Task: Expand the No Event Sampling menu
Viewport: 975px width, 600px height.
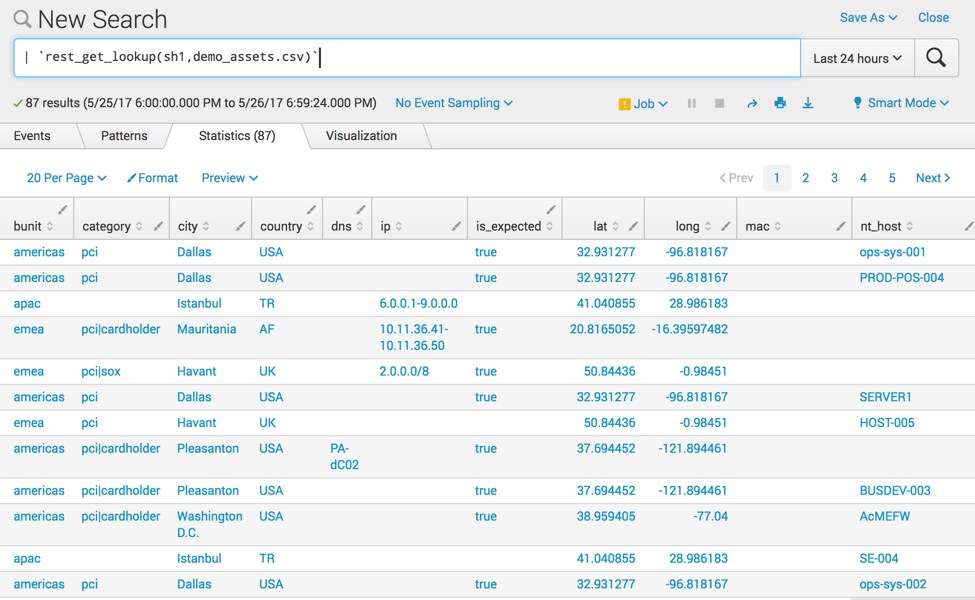Action: [x=454, y=103]
